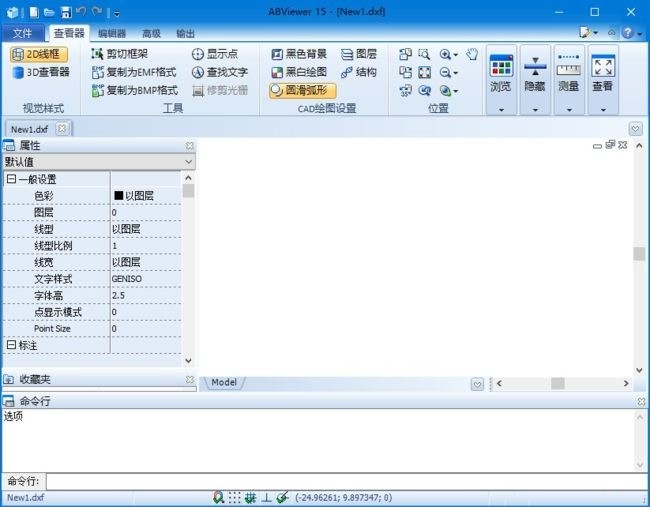Switch to the 编辑器 ribbon tab
Viewport: 650px width, 507px height.
pyautogui.click(x=112, y=34)
